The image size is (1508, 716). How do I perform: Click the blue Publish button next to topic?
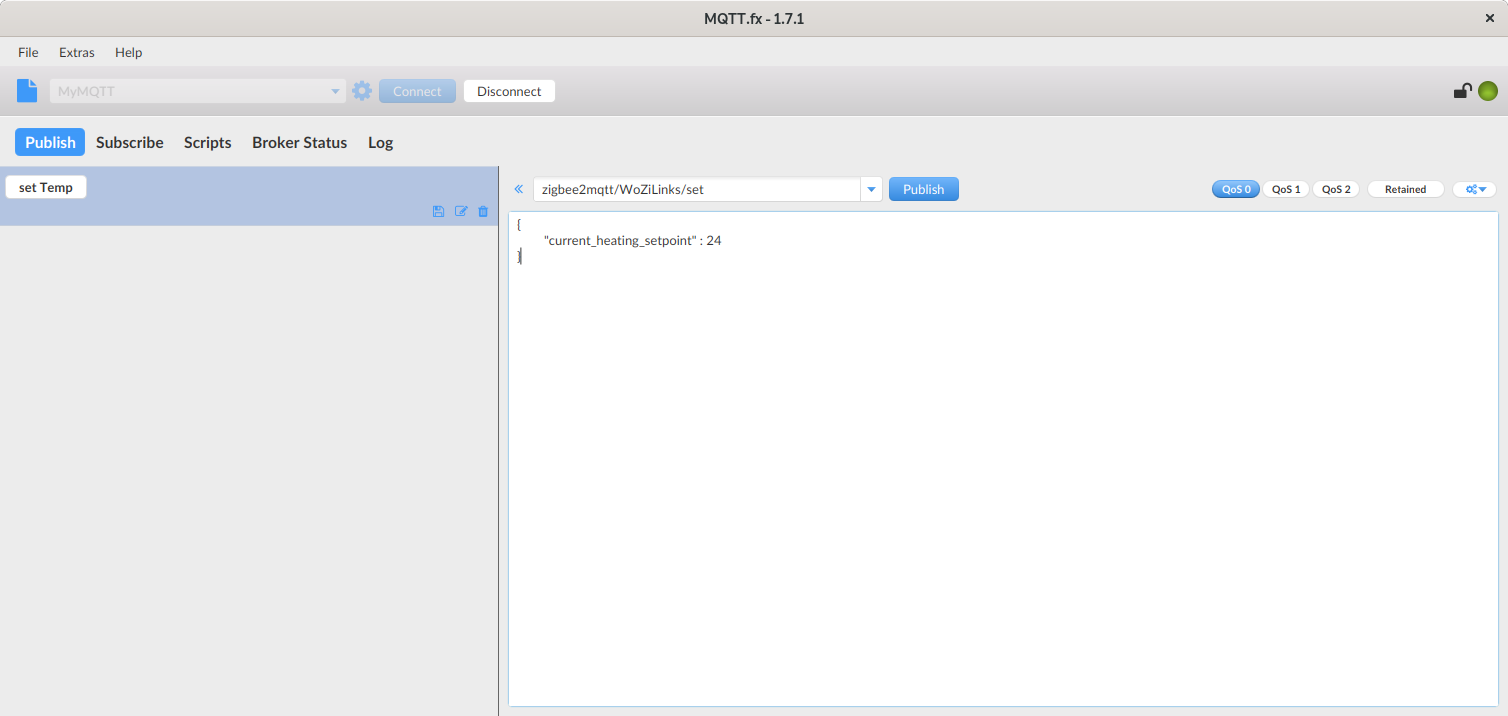pyautogui.click(x=923, y=189)
